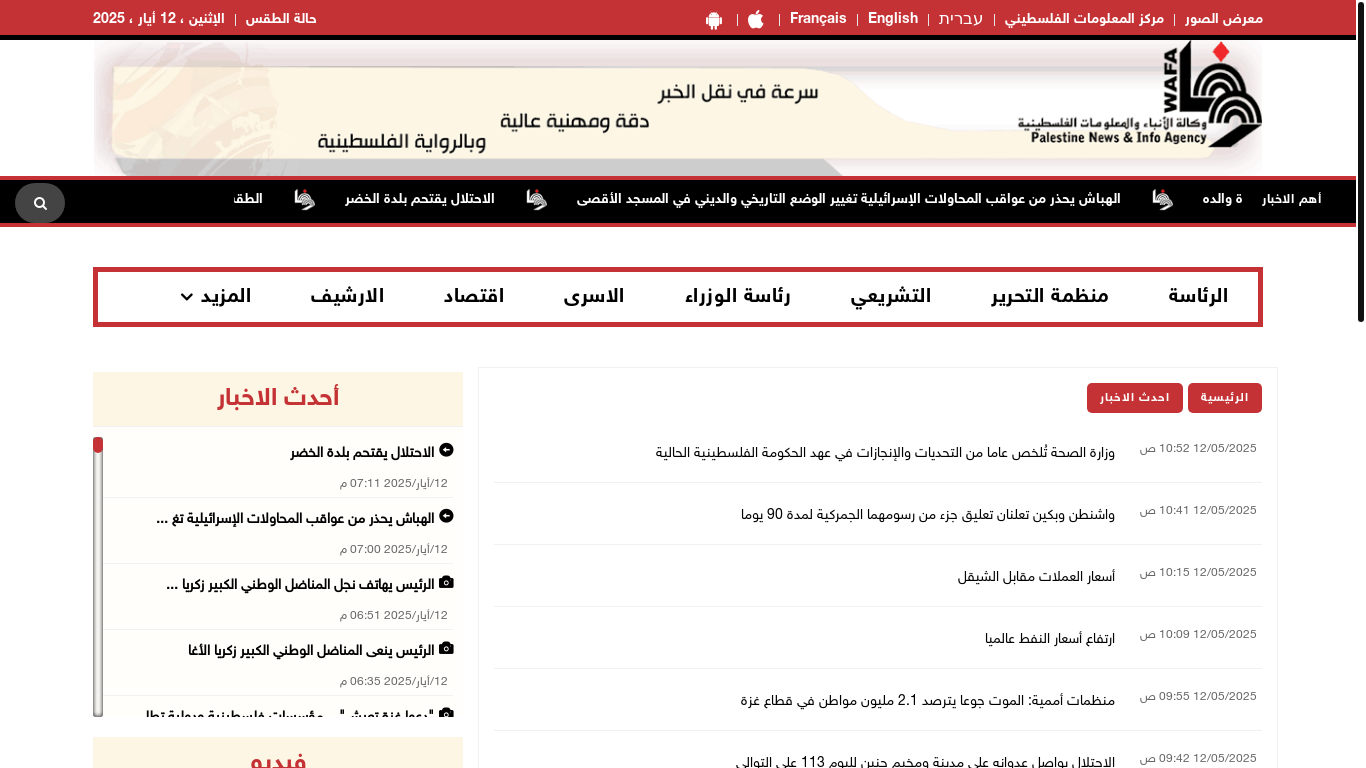The image size is (1366, 768).
Task: Click ticker headline الاحتلال يقتحم بلدة الخضر
Action: 420,199
